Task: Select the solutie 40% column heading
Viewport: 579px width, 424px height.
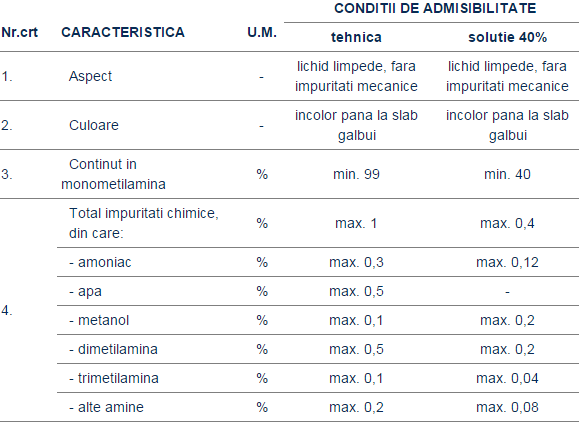Action: click(x=507, y=37)
